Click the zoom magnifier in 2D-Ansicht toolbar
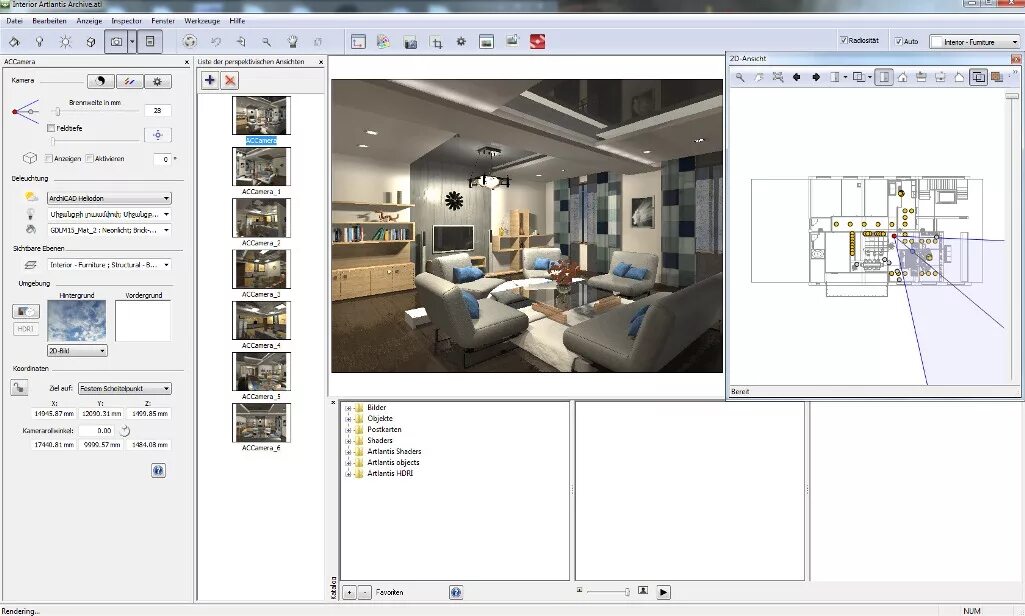The image size is (1025, 616). coord(740,77)
